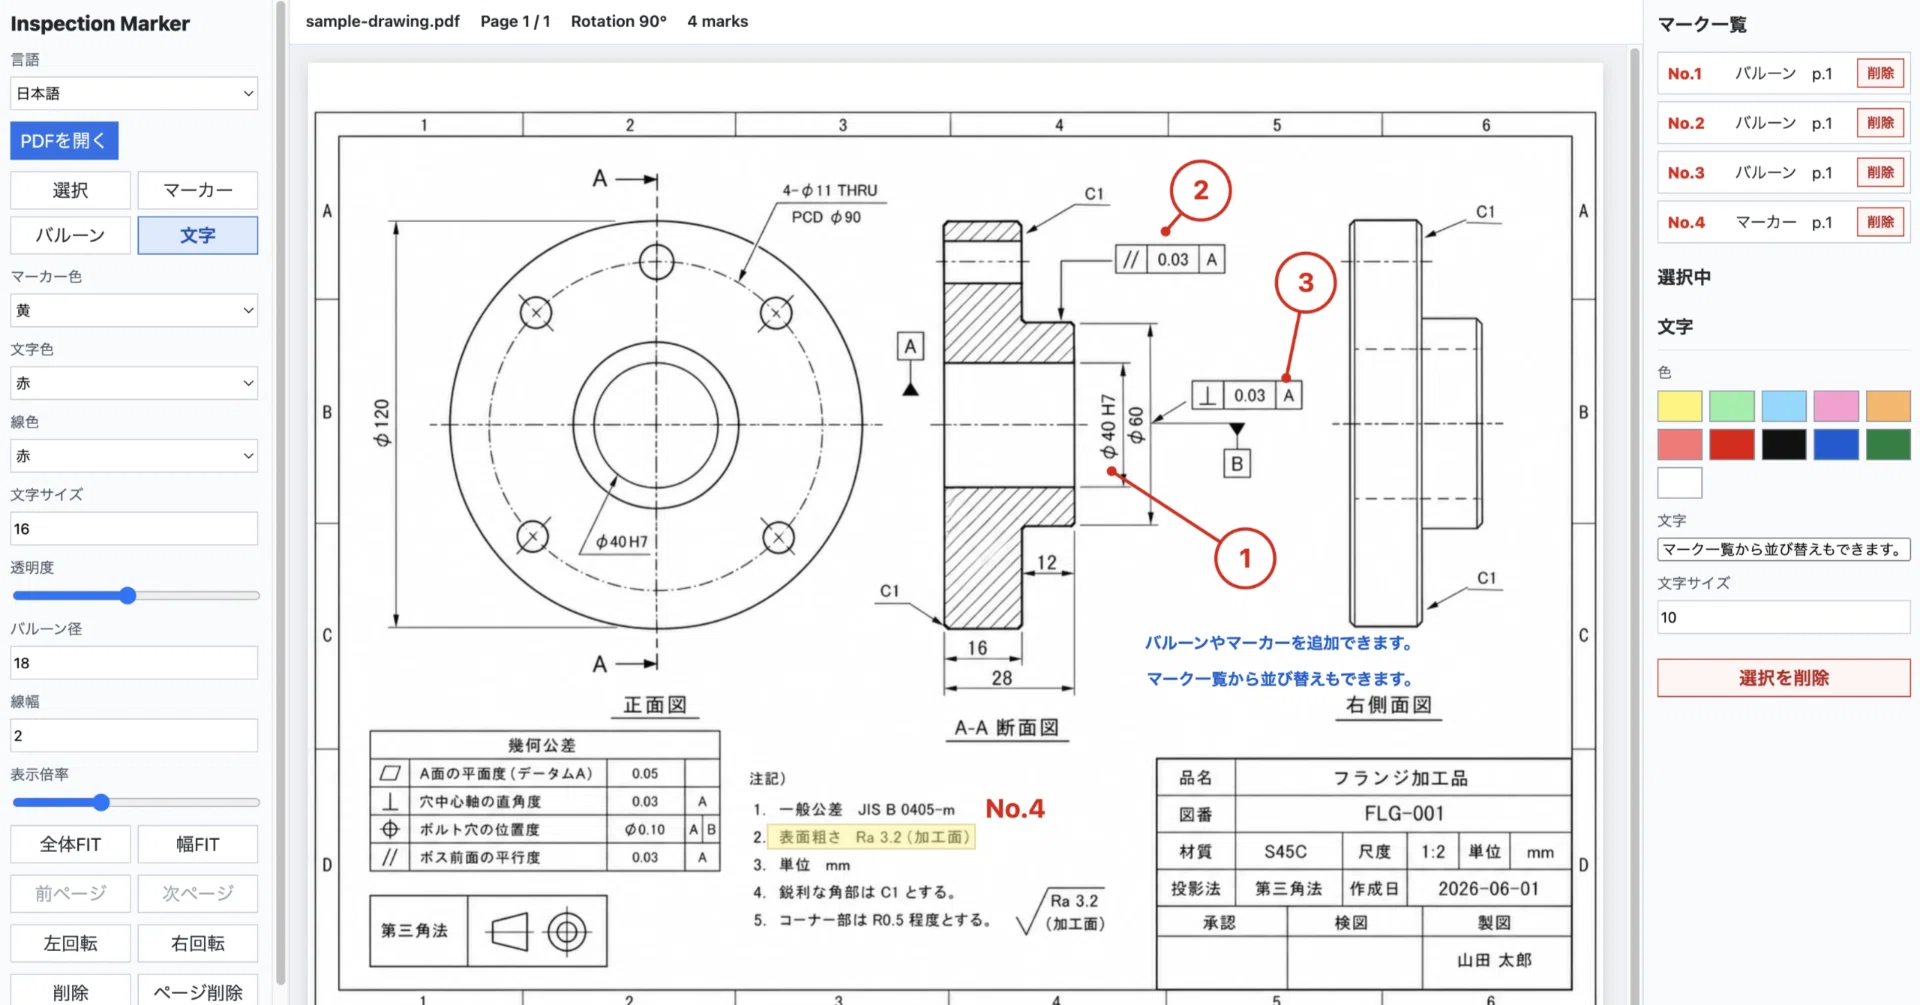
Task: Select No.2 バルーン row in mark list
Action: [1783, 123]
